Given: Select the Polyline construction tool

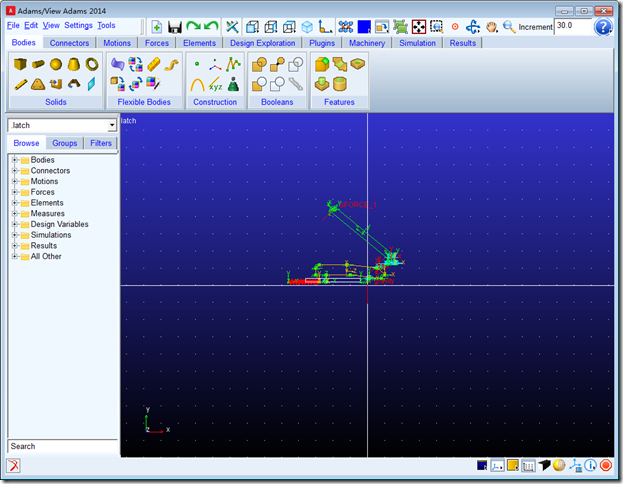Looking at the screenshot, I should [x=233, y=64].
